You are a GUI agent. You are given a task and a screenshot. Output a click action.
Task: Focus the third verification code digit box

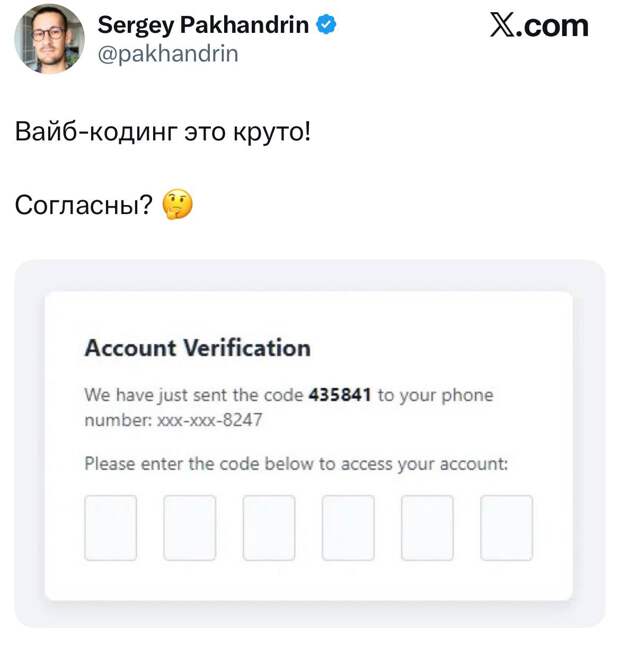[x=269, y=528]
